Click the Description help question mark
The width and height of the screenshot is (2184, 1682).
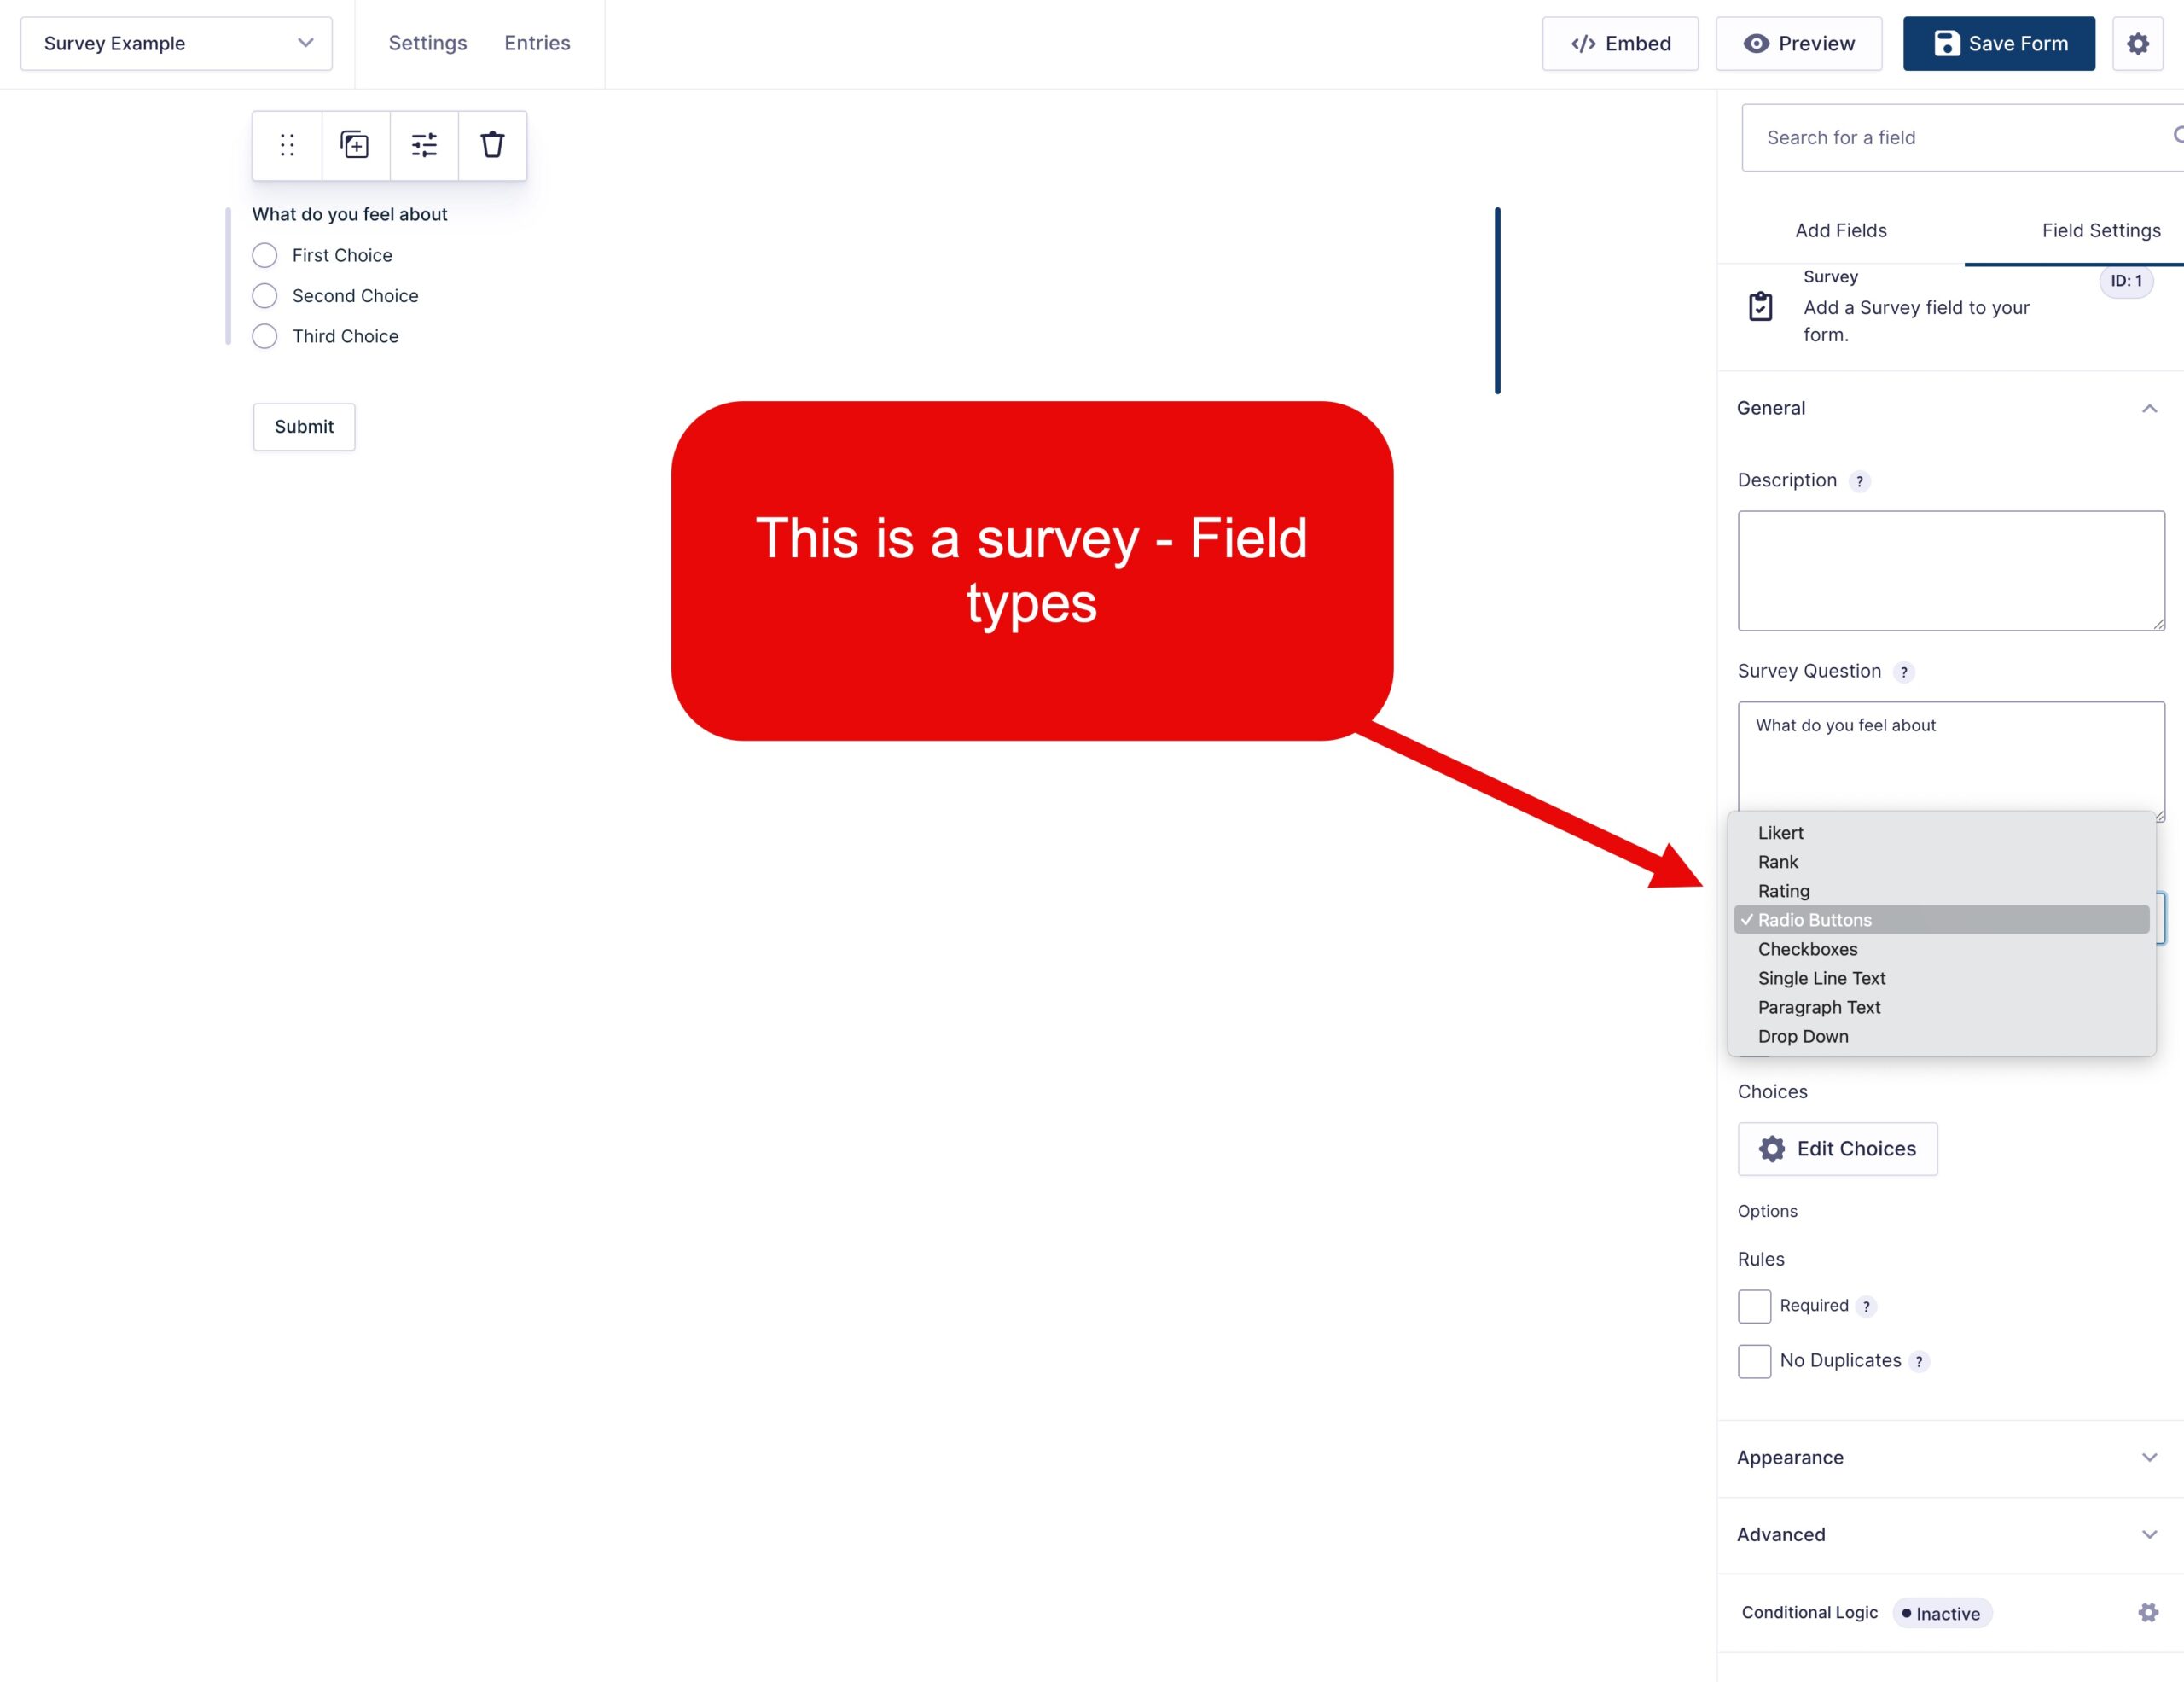coord(1859,481)
